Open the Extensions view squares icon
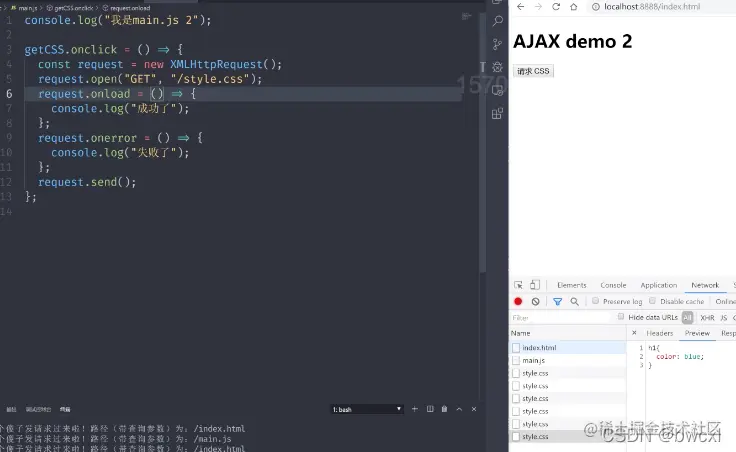This screenshot has width=736, height=452. (x=498, y=114)
